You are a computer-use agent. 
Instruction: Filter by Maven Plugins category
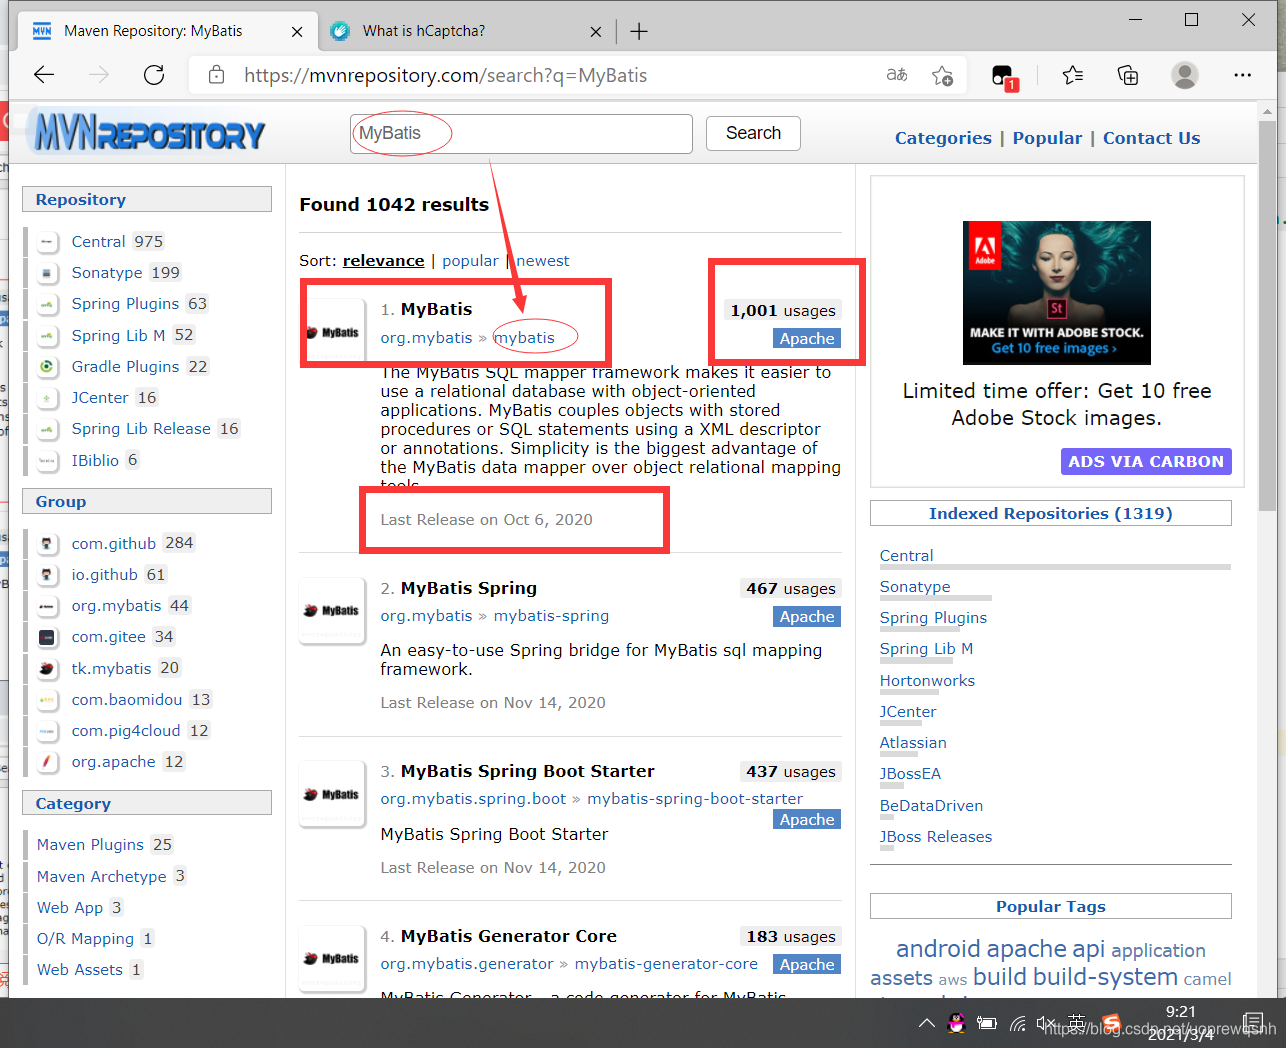pos(90,844)
